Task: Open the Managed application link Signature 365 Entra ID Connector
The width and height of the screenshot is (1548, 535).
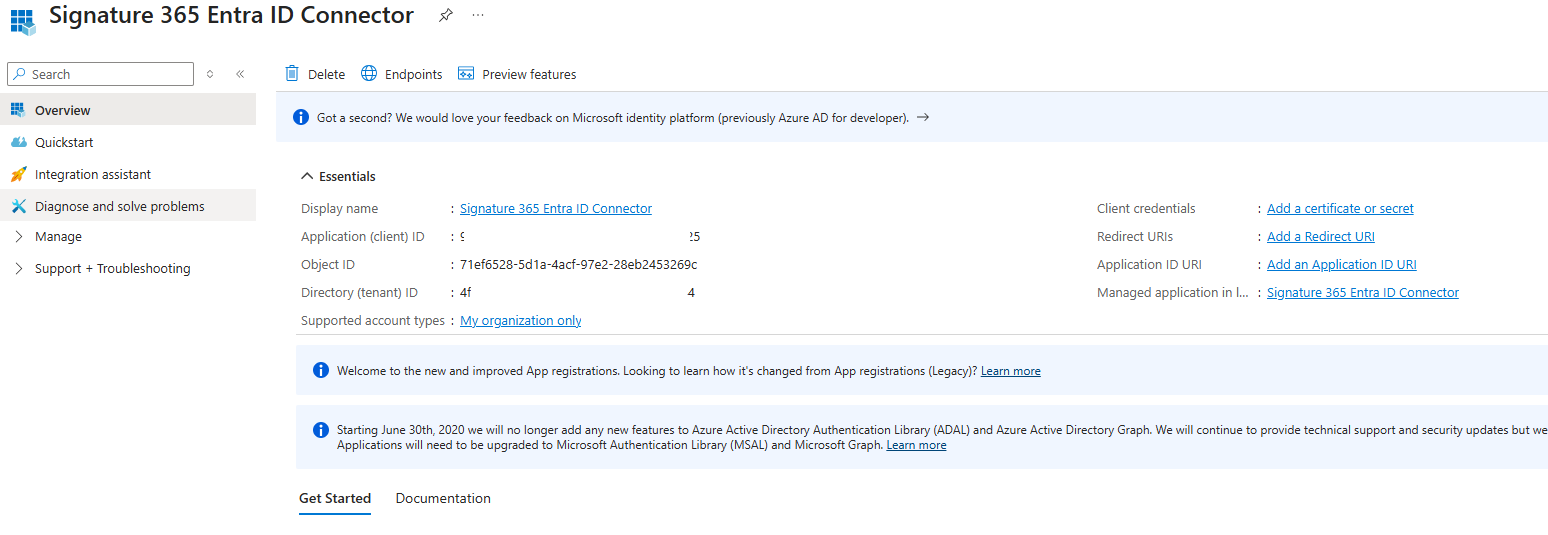Action: 1363,293
